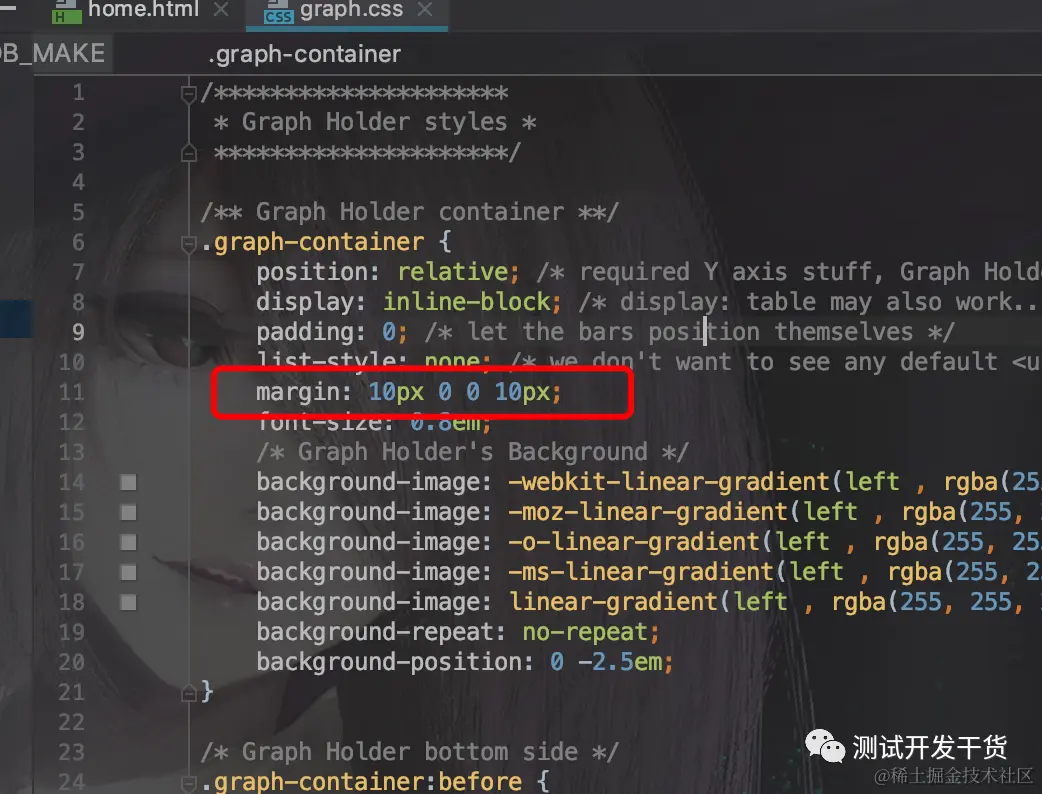Switch to the home.html tab

point(143,9)
